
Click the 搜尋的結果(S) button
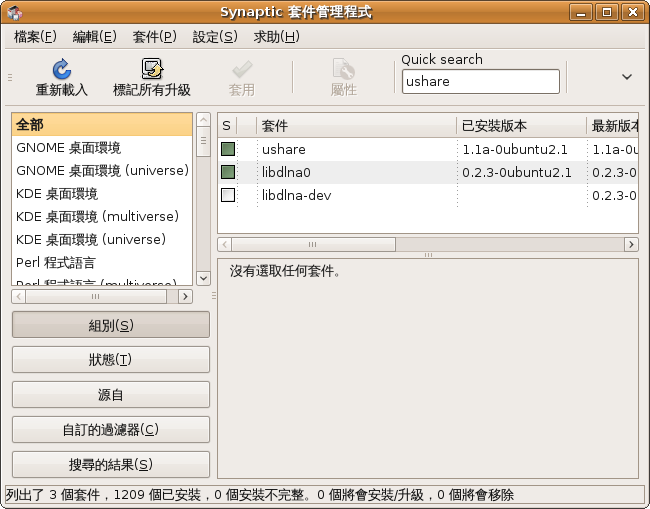(111, 464)
